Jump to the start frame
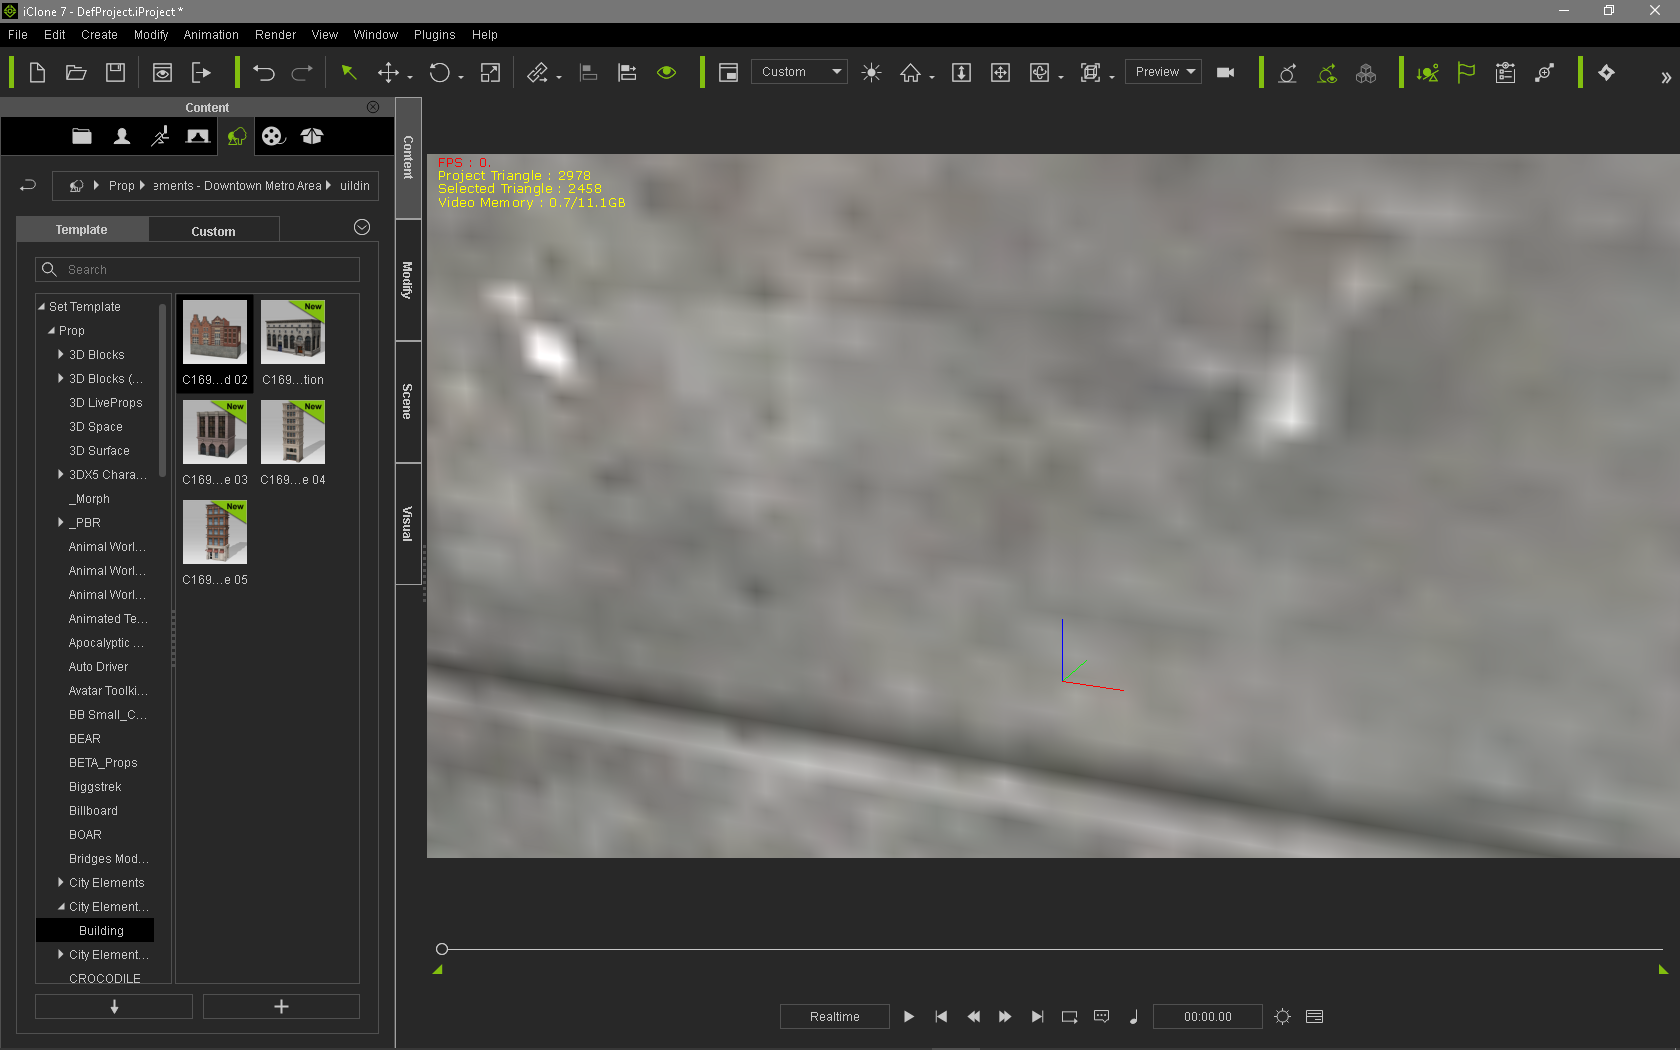The image size is (1680, 1050). tap(941, 1017)
